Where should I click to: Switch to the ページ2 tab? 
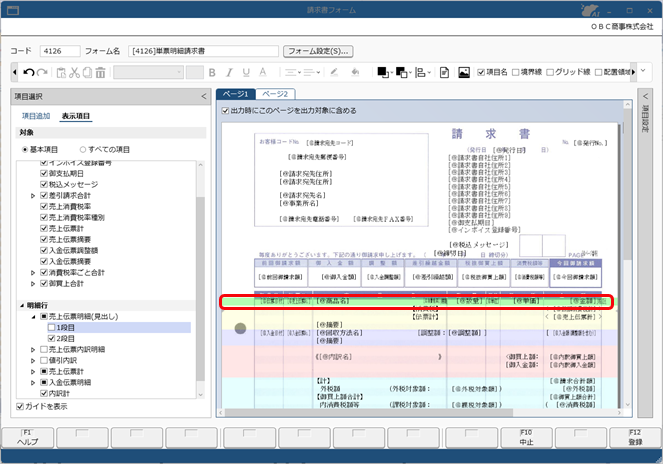[275, 94]
